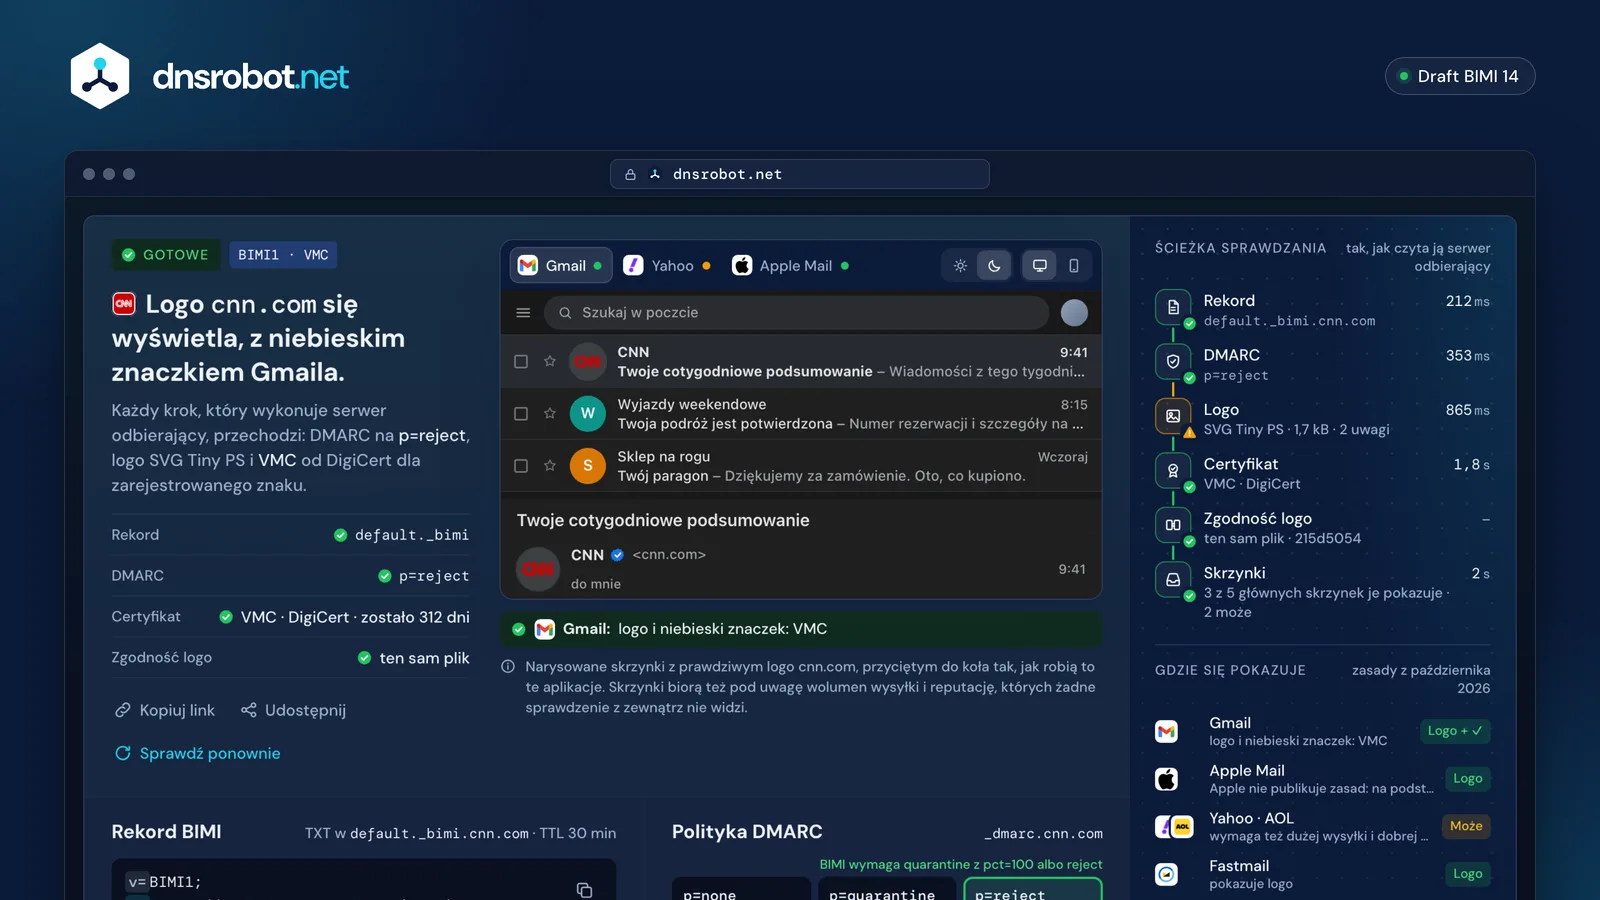The height and width of the screenshot is (900, 1600).
Task: Click the CNN logo in opened message
Action: click(x=538, y=569)
